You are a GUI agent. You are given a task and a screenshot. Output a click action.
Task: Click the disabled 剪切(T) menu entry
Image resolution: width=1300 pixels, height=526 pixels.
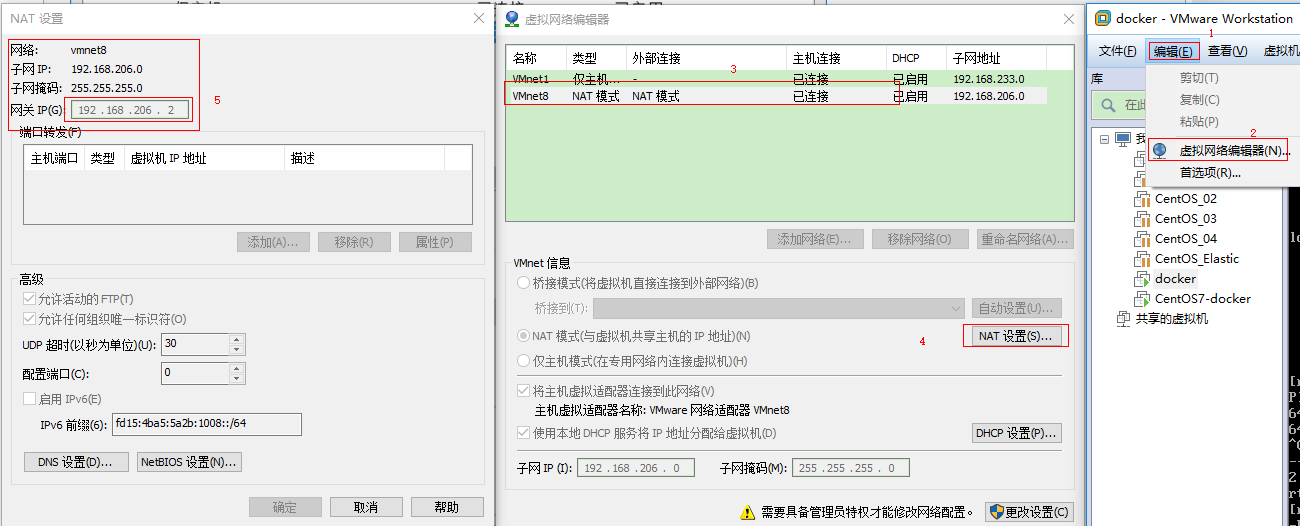(x=1199, y=78)
